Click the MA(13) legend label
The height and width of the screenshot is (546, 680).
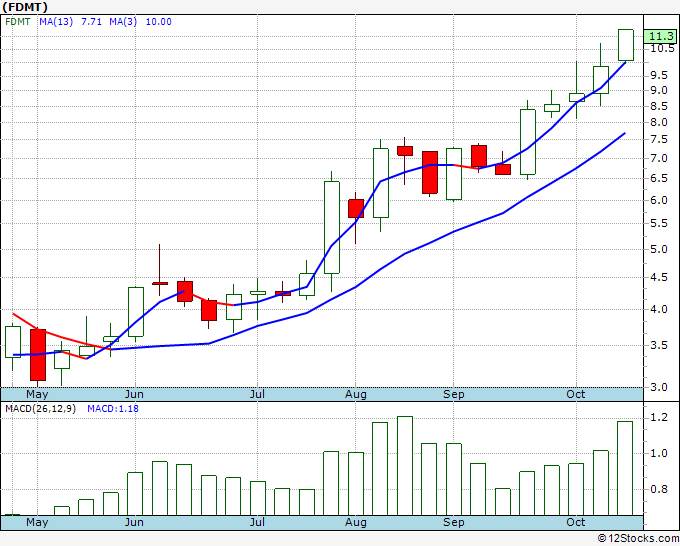click(56, 22)
